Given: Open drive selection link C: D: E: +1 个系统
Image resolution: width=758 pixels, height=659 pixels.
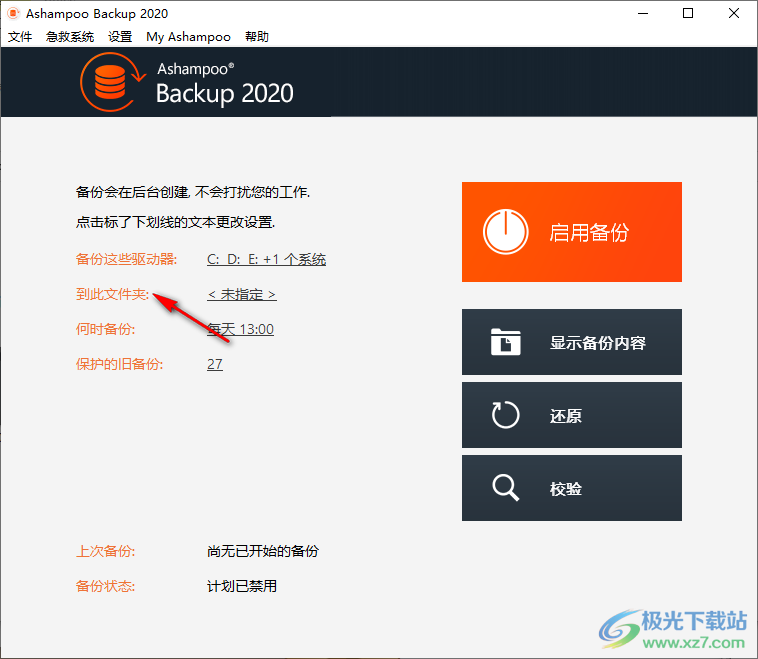Looking at the screenshot, I should pos(266,260).
